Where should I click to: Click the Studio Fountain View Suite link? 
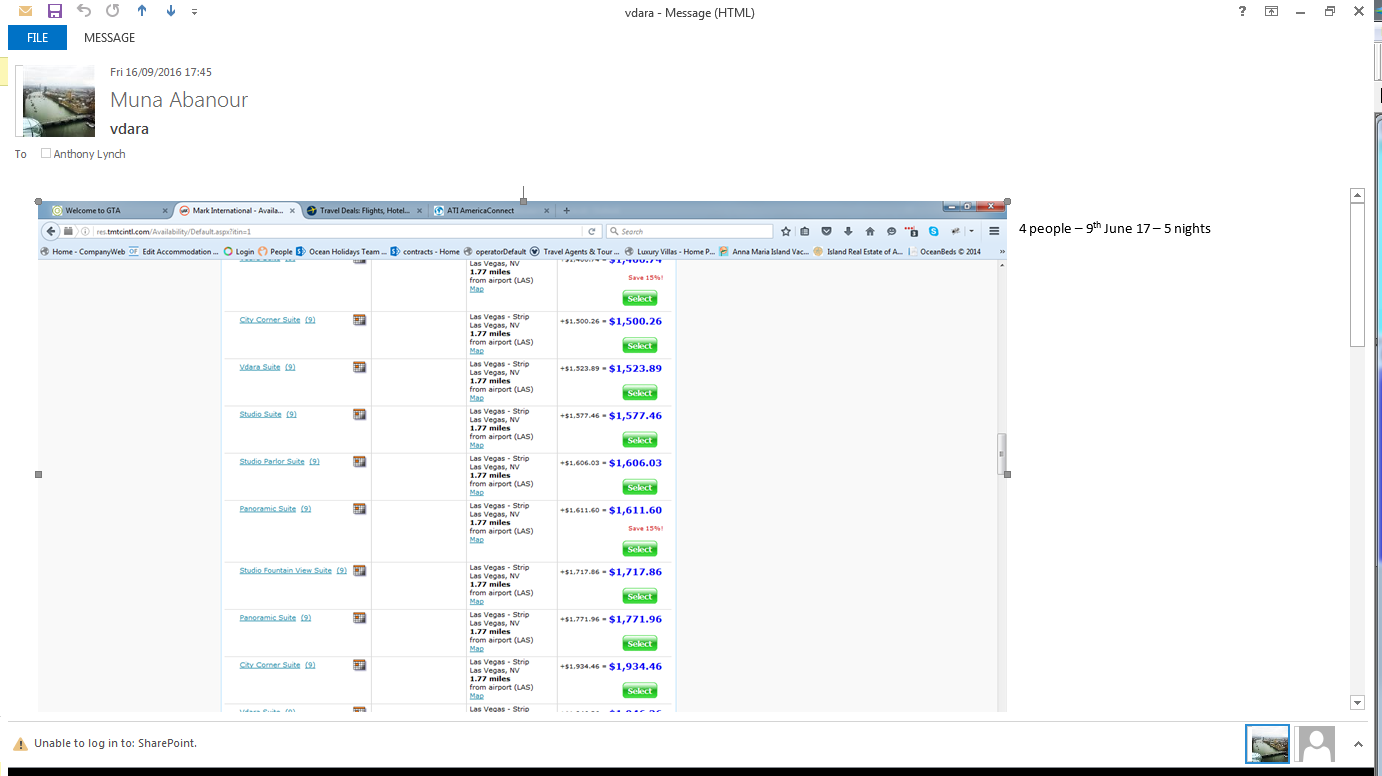coord(285,570)
